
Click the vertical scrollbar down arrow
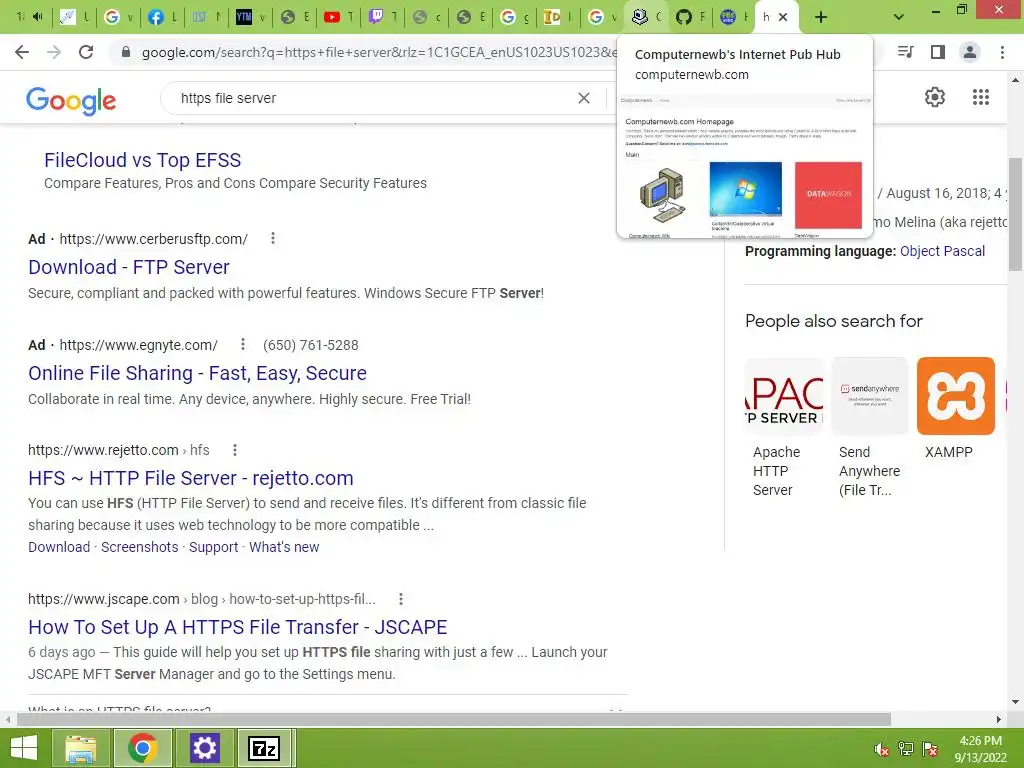(x=1016, y=703)
